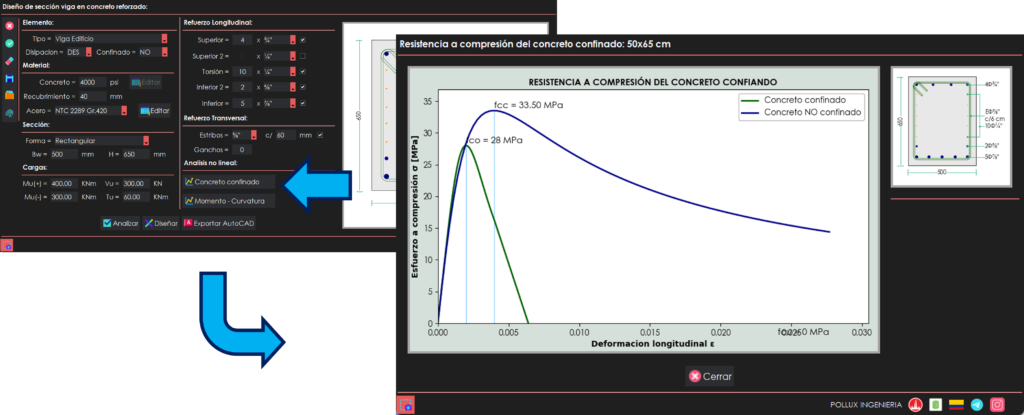Expand the Forma Rectangular dropdown
Screen dimensions: 1024x415
pos(147,140)
